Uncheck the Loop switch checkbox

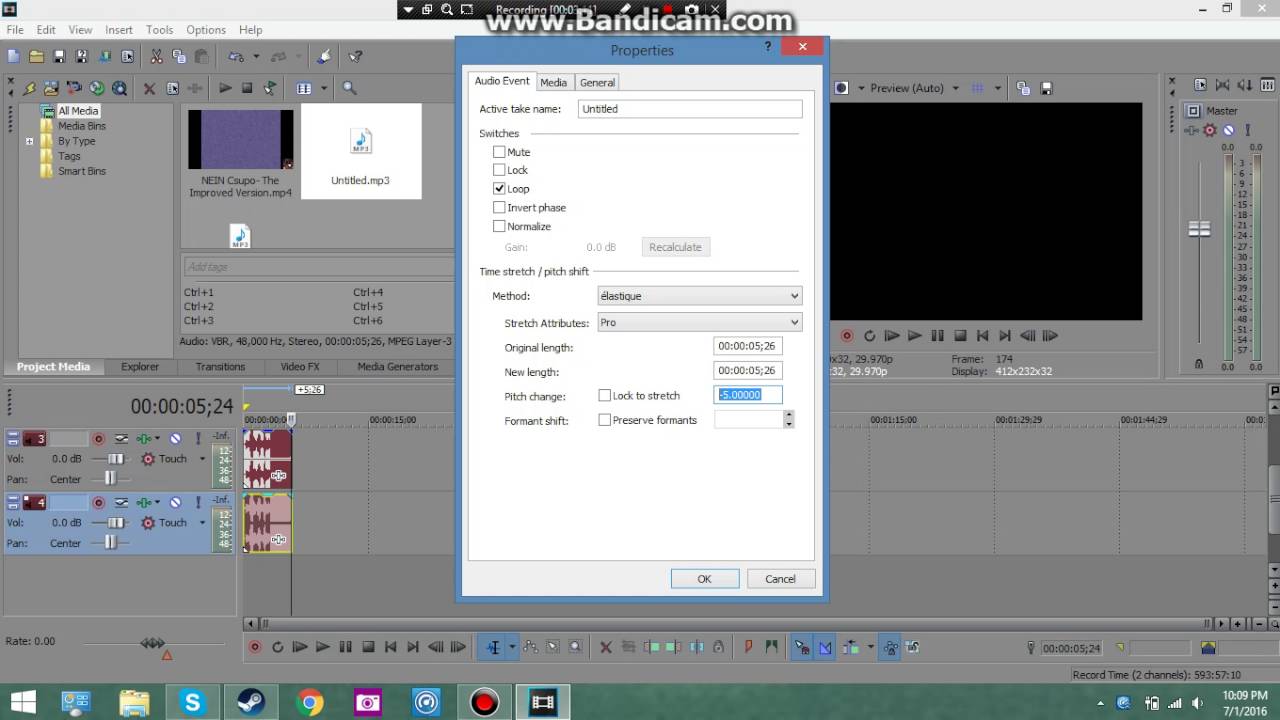pos(499,188)
